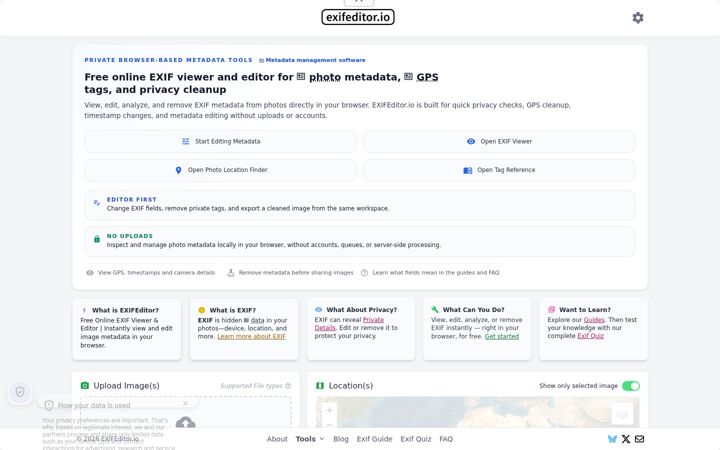
Task: Click the upload cloud icon
Action: point(186,423)
